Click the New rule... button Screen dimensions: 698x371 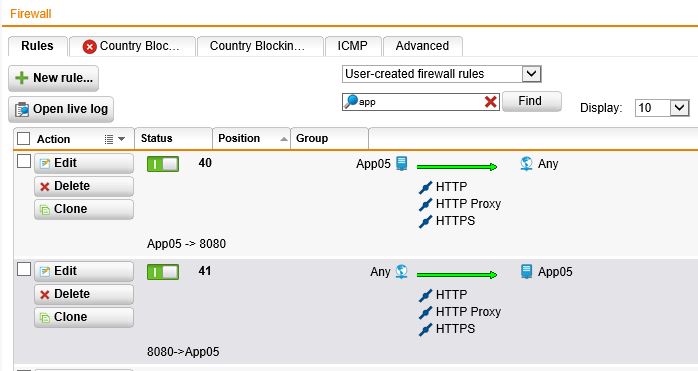pyautogui.click(x=53, y=78)
